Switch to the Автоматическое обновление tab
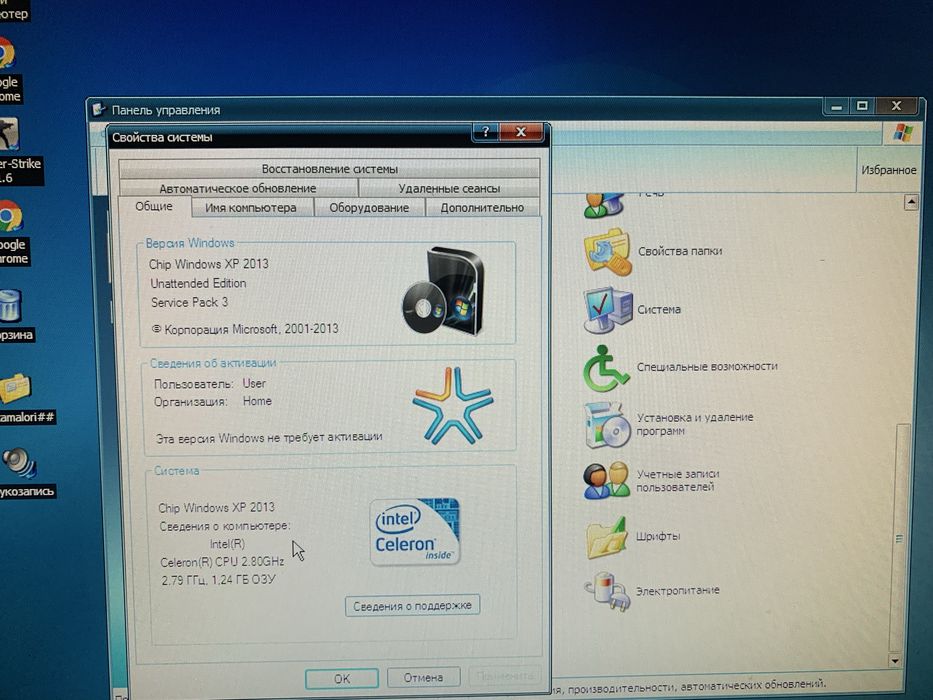The height and width of the screenshot is (700, 933). [x=238, y=188]
